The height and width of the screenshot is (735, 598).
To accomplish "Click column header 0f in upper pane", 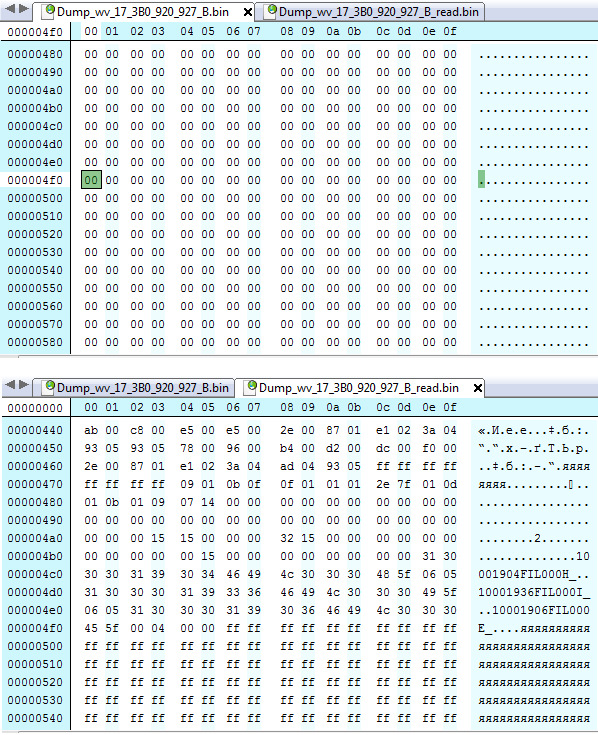I will click(450, 31).
